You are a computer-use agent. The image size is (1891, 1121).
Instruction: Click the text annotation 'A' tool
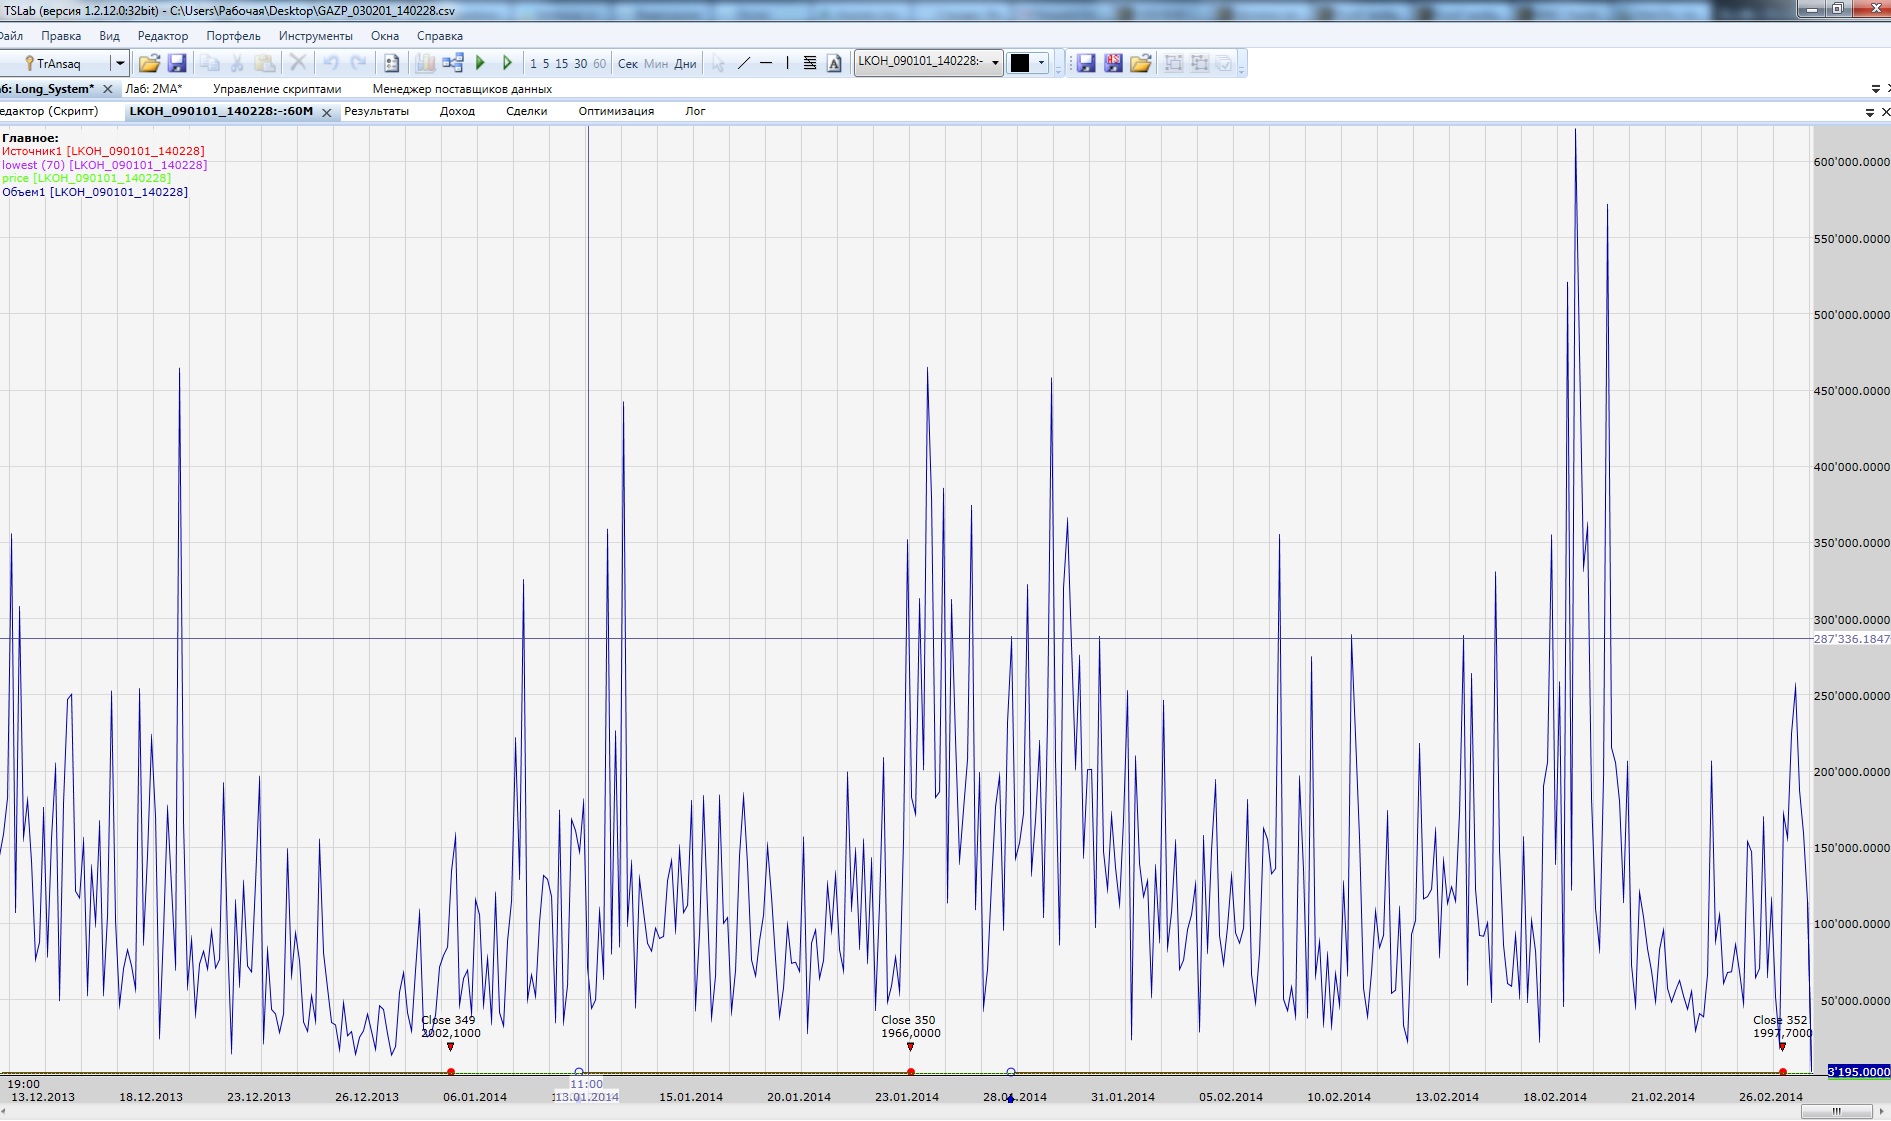tap(834, 63)
